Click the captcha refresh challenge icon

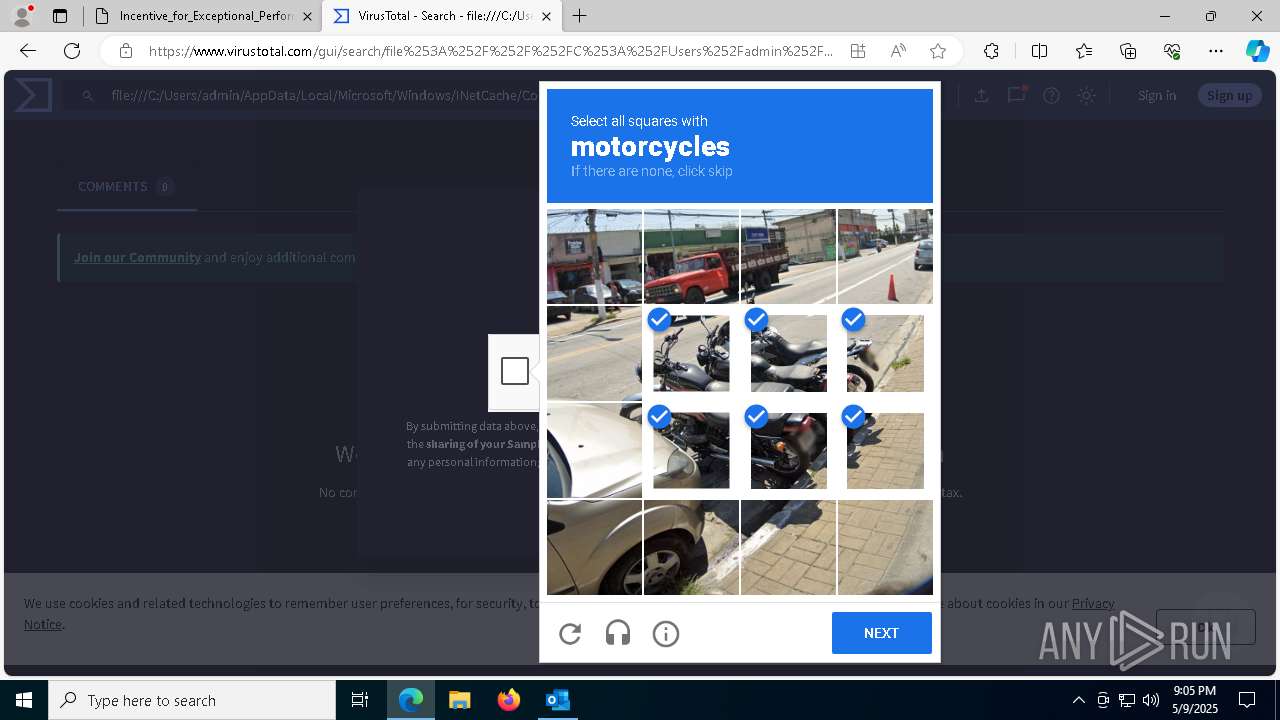[x=570, y=633]
